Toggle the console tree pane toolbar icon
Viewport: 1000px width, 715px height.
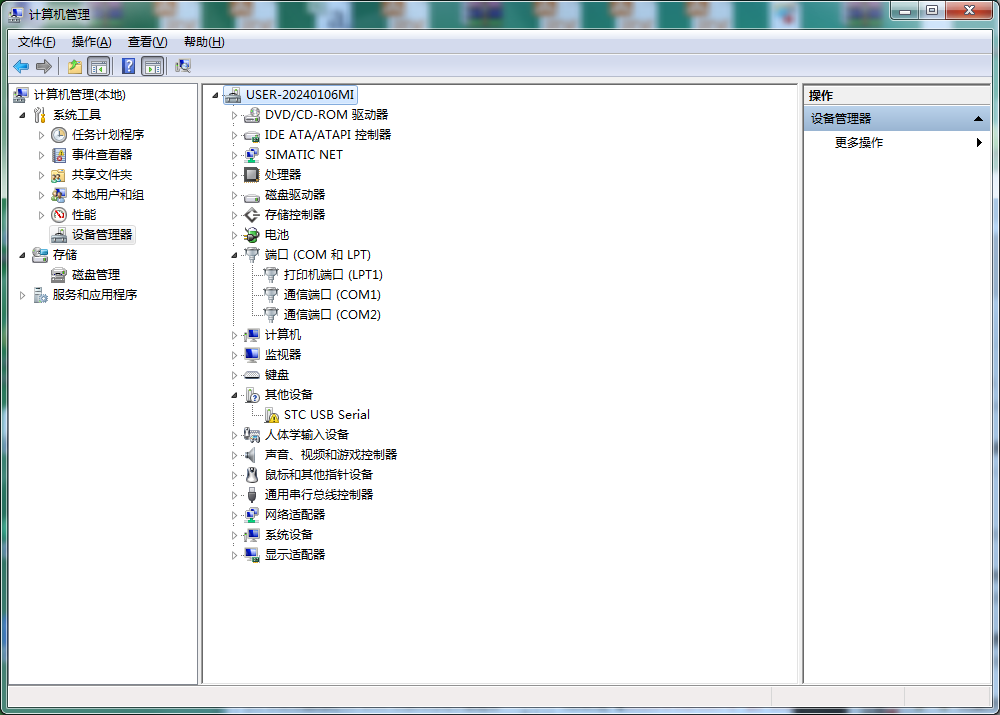(x=99, y=66)
